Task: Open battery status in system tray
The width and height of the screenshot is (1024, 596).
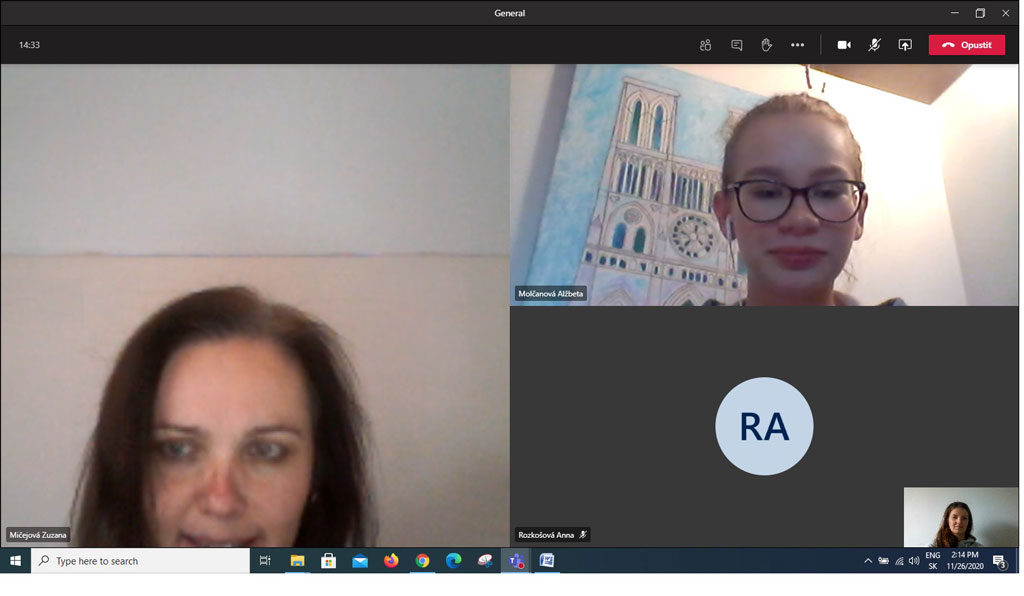Action: tap(884, 561)
